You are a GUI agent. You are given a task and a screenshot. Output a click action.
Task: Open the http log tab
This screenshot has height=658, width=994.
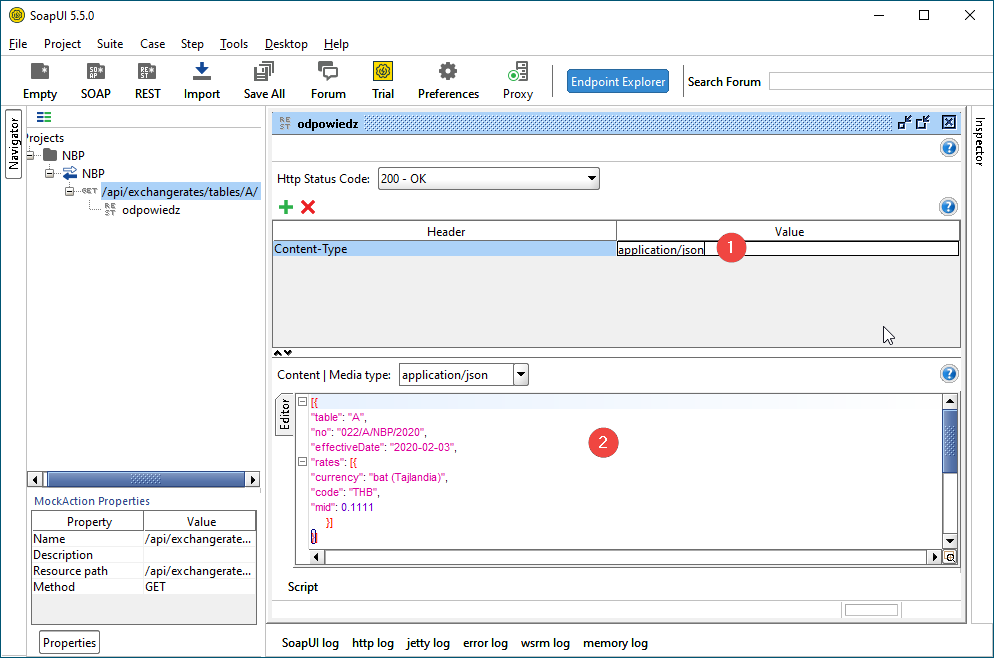click(x=373, y=643)
